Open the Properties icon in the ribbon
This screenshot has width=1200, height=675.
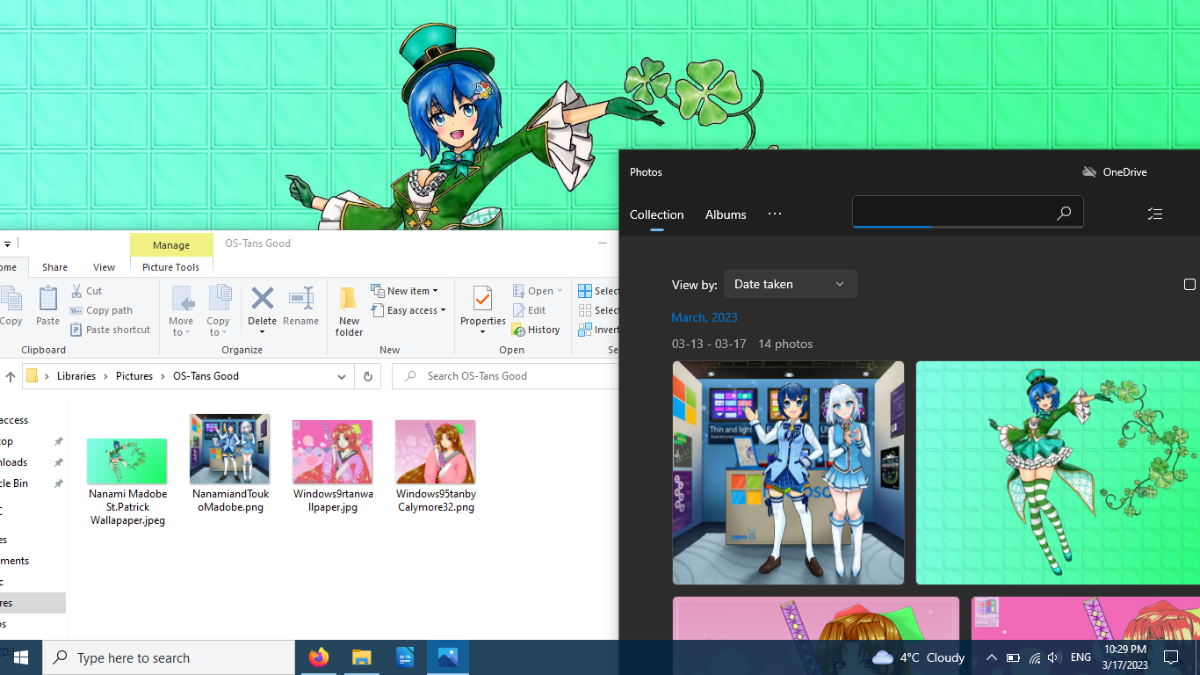coord(483,299)
